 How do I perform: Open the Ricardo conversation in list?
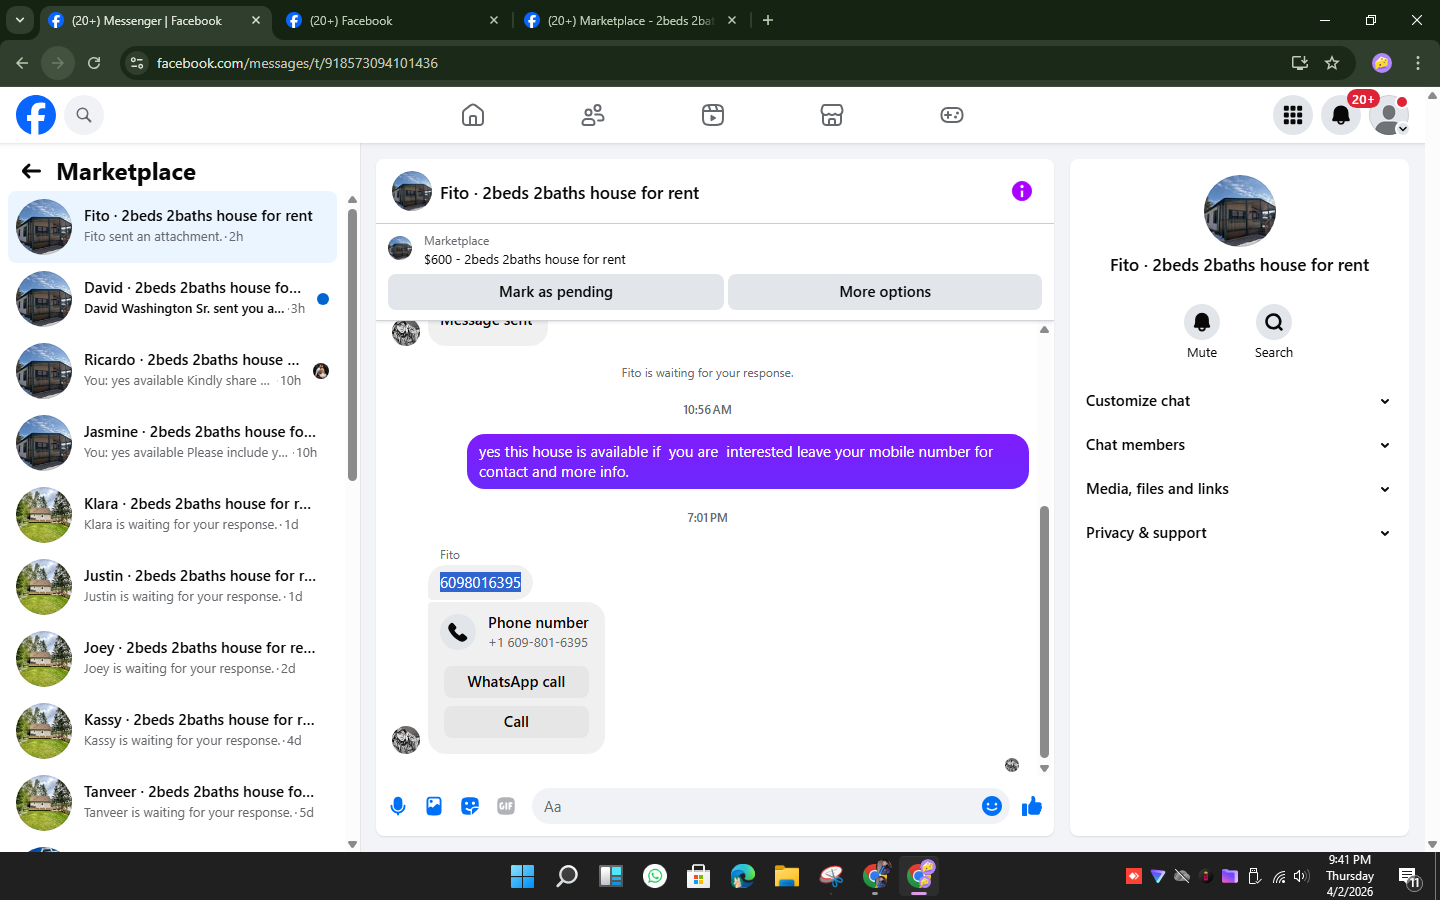point(173,371)
